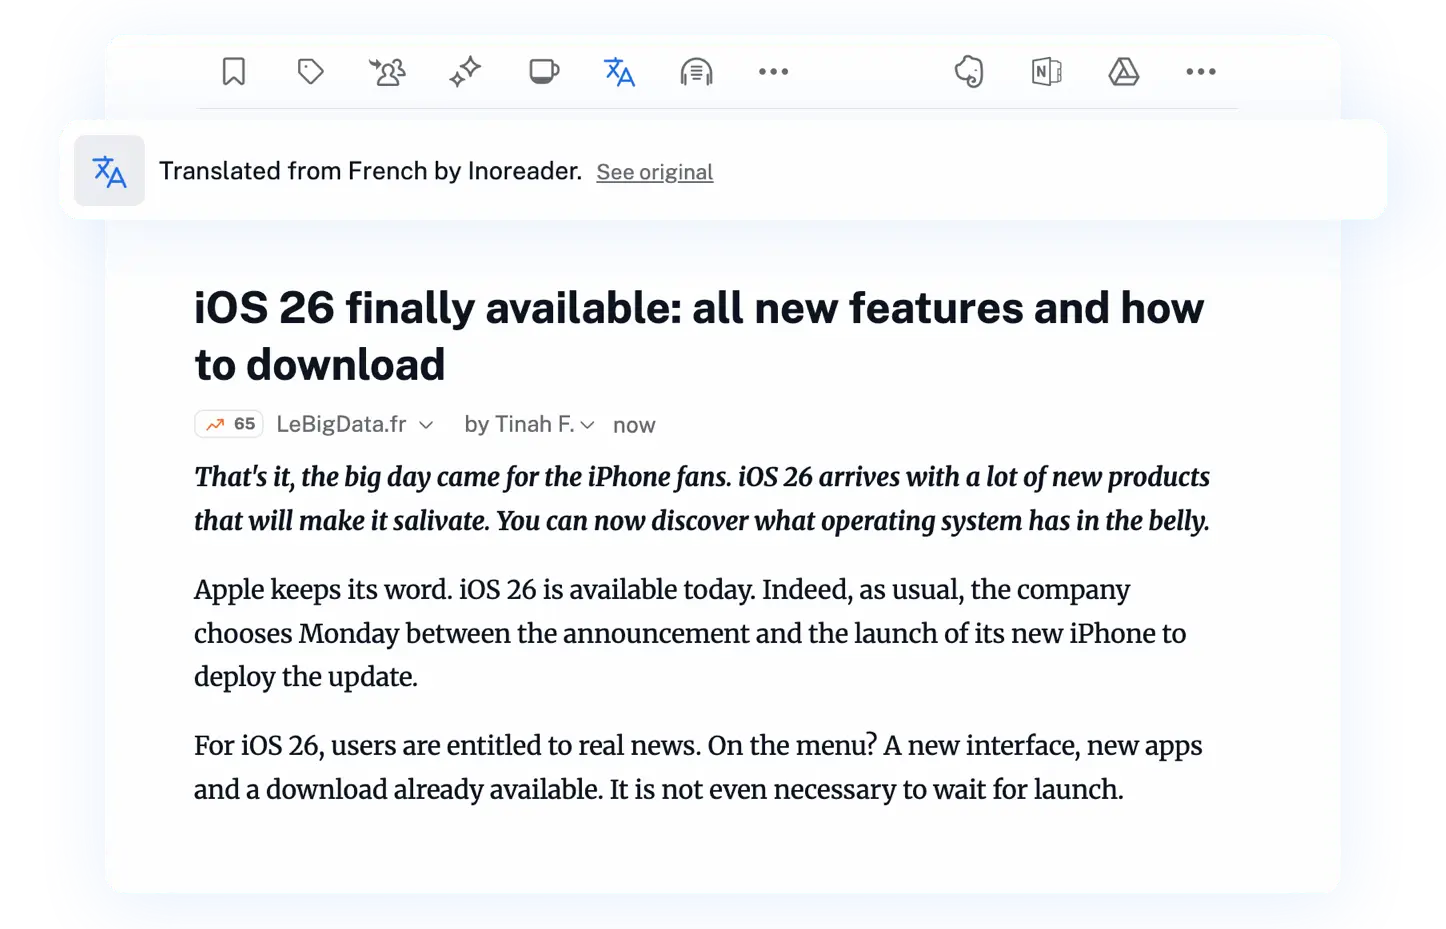The image size is (1446, 929).
Task: Toggle the translate icon in the toolbar
Action: (x=620, y=72)
